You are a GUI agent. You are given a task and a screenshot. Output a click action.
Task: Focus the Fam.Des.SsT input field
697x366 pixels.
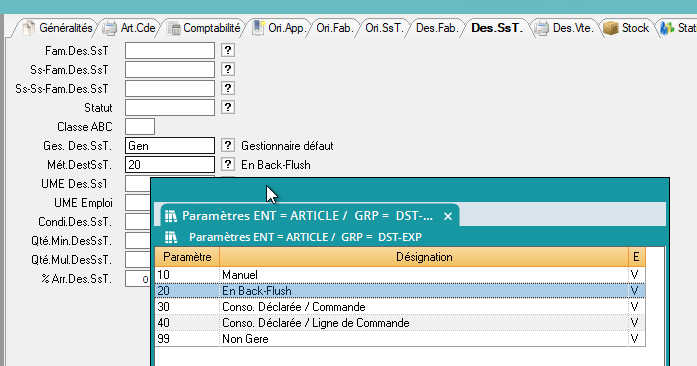(x=170, y=50)
